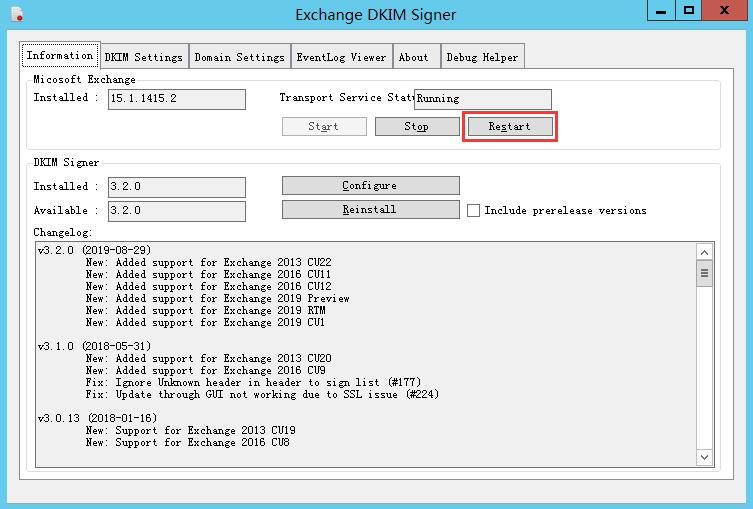Image resolution: width=753 pixels, height=509 pixels.
Task: Click the Reinstall button
Action: (370, 210)
